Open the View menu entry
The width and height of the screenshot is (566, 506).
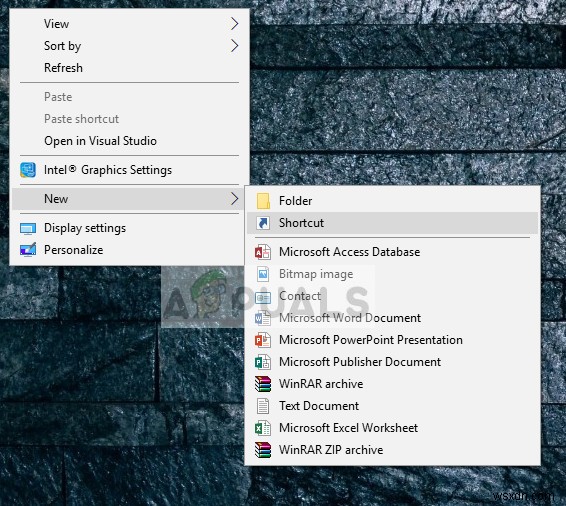click(130, 24)
